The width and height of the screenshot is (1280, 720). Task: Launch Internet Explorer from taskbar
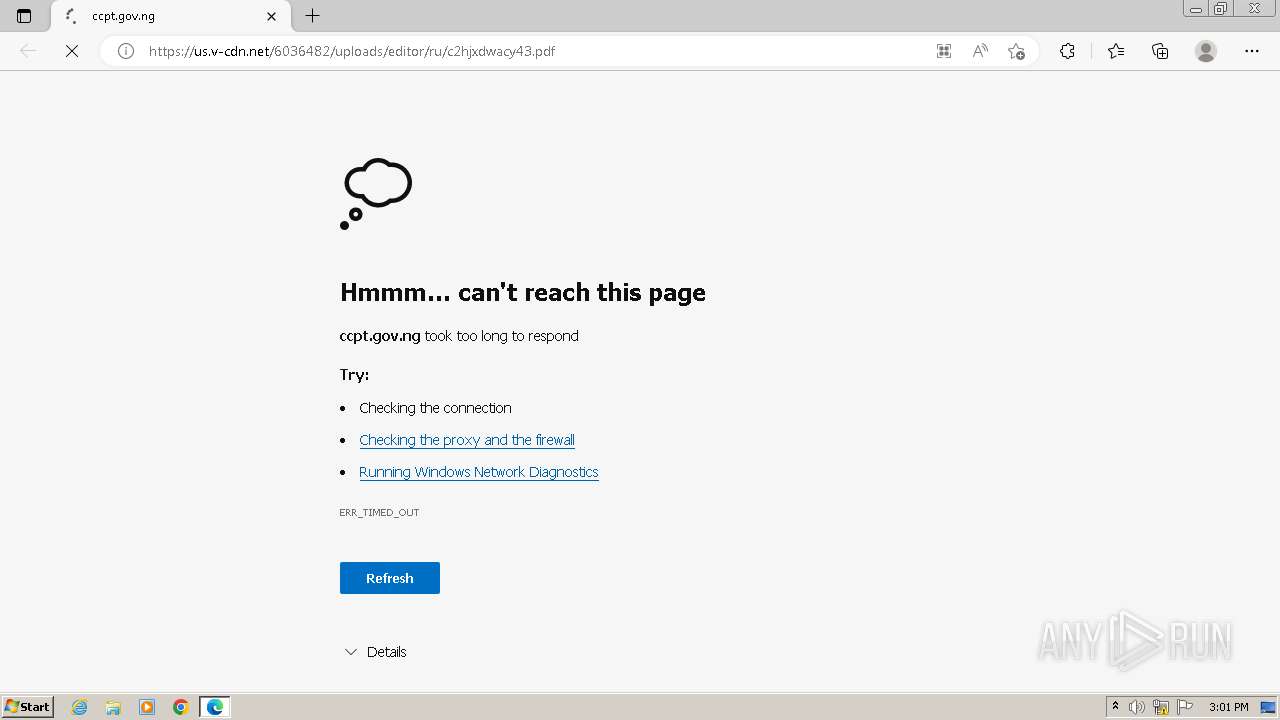[x=80, y=707]
